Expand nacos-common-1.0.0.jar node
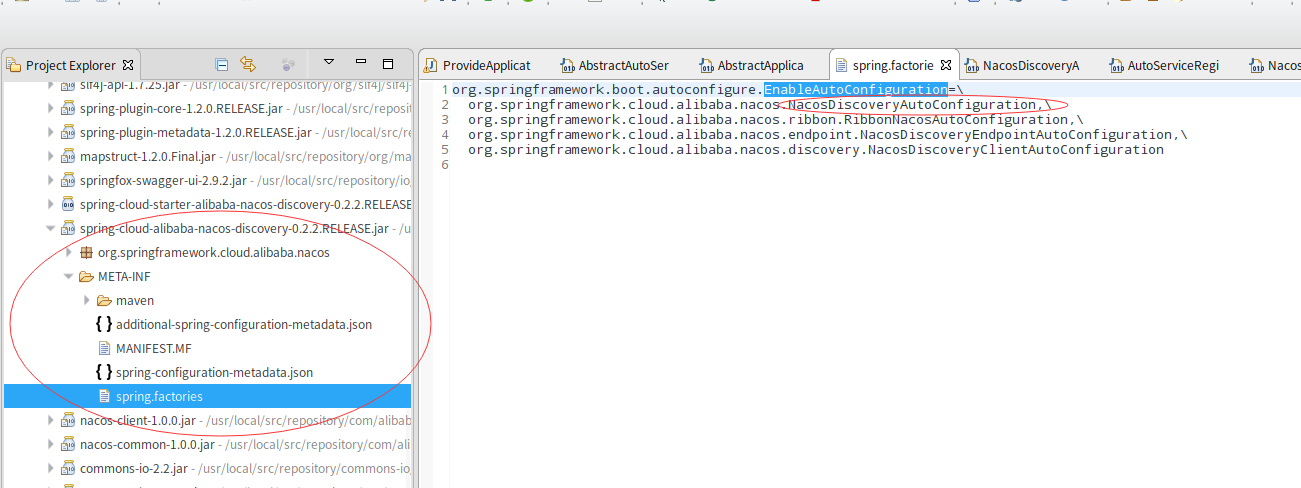Image resolution: width=1301 pixels, height=488 pixels. pos(51,444)
